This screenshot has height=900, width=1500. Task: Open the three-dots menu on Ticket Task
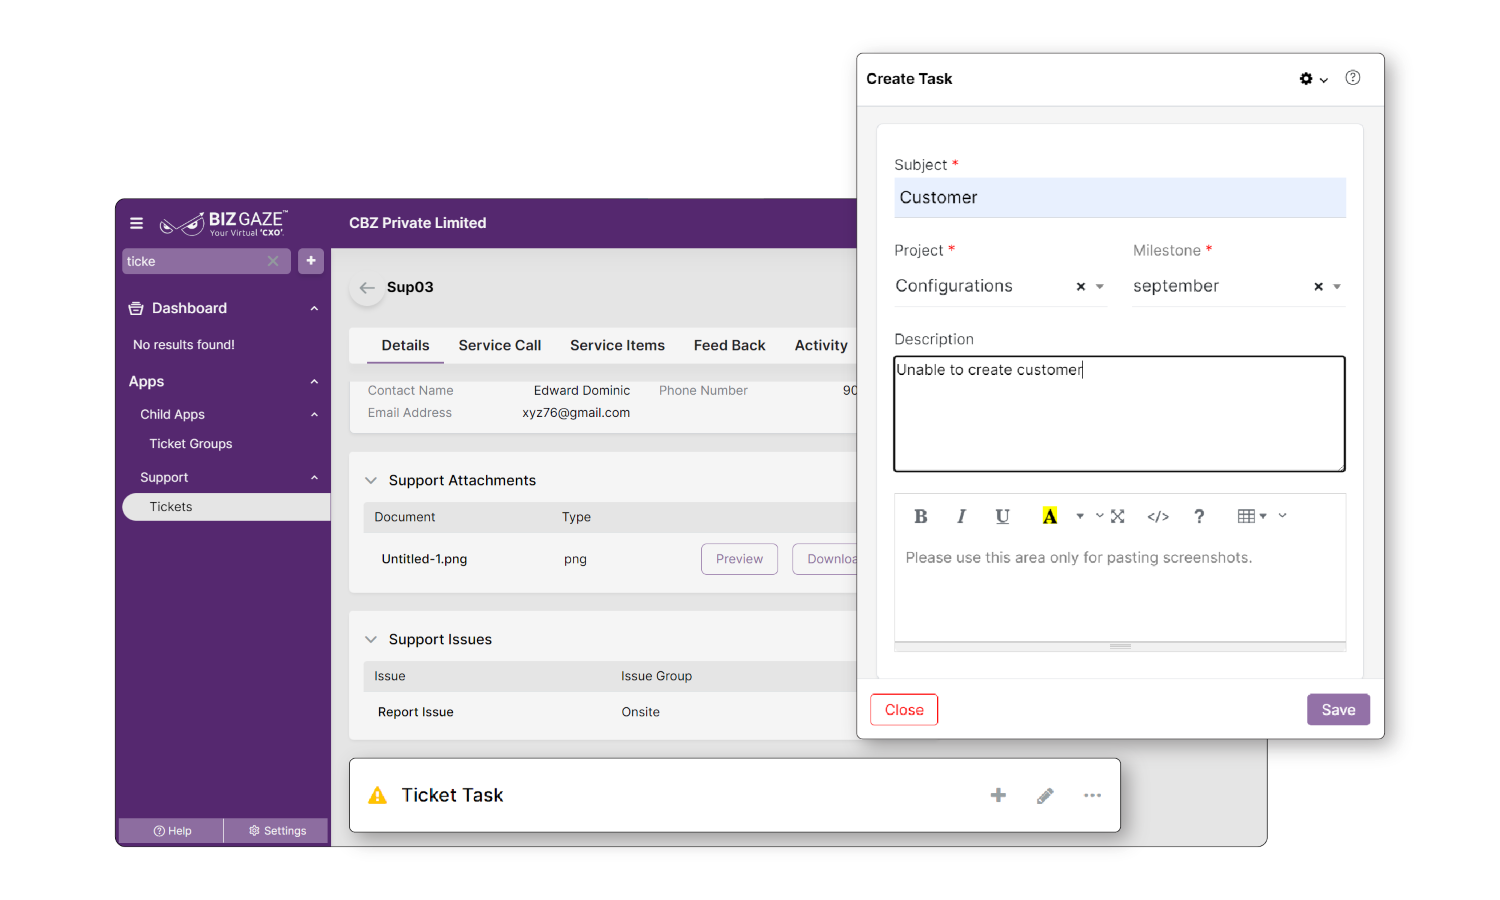[1092, 795]
